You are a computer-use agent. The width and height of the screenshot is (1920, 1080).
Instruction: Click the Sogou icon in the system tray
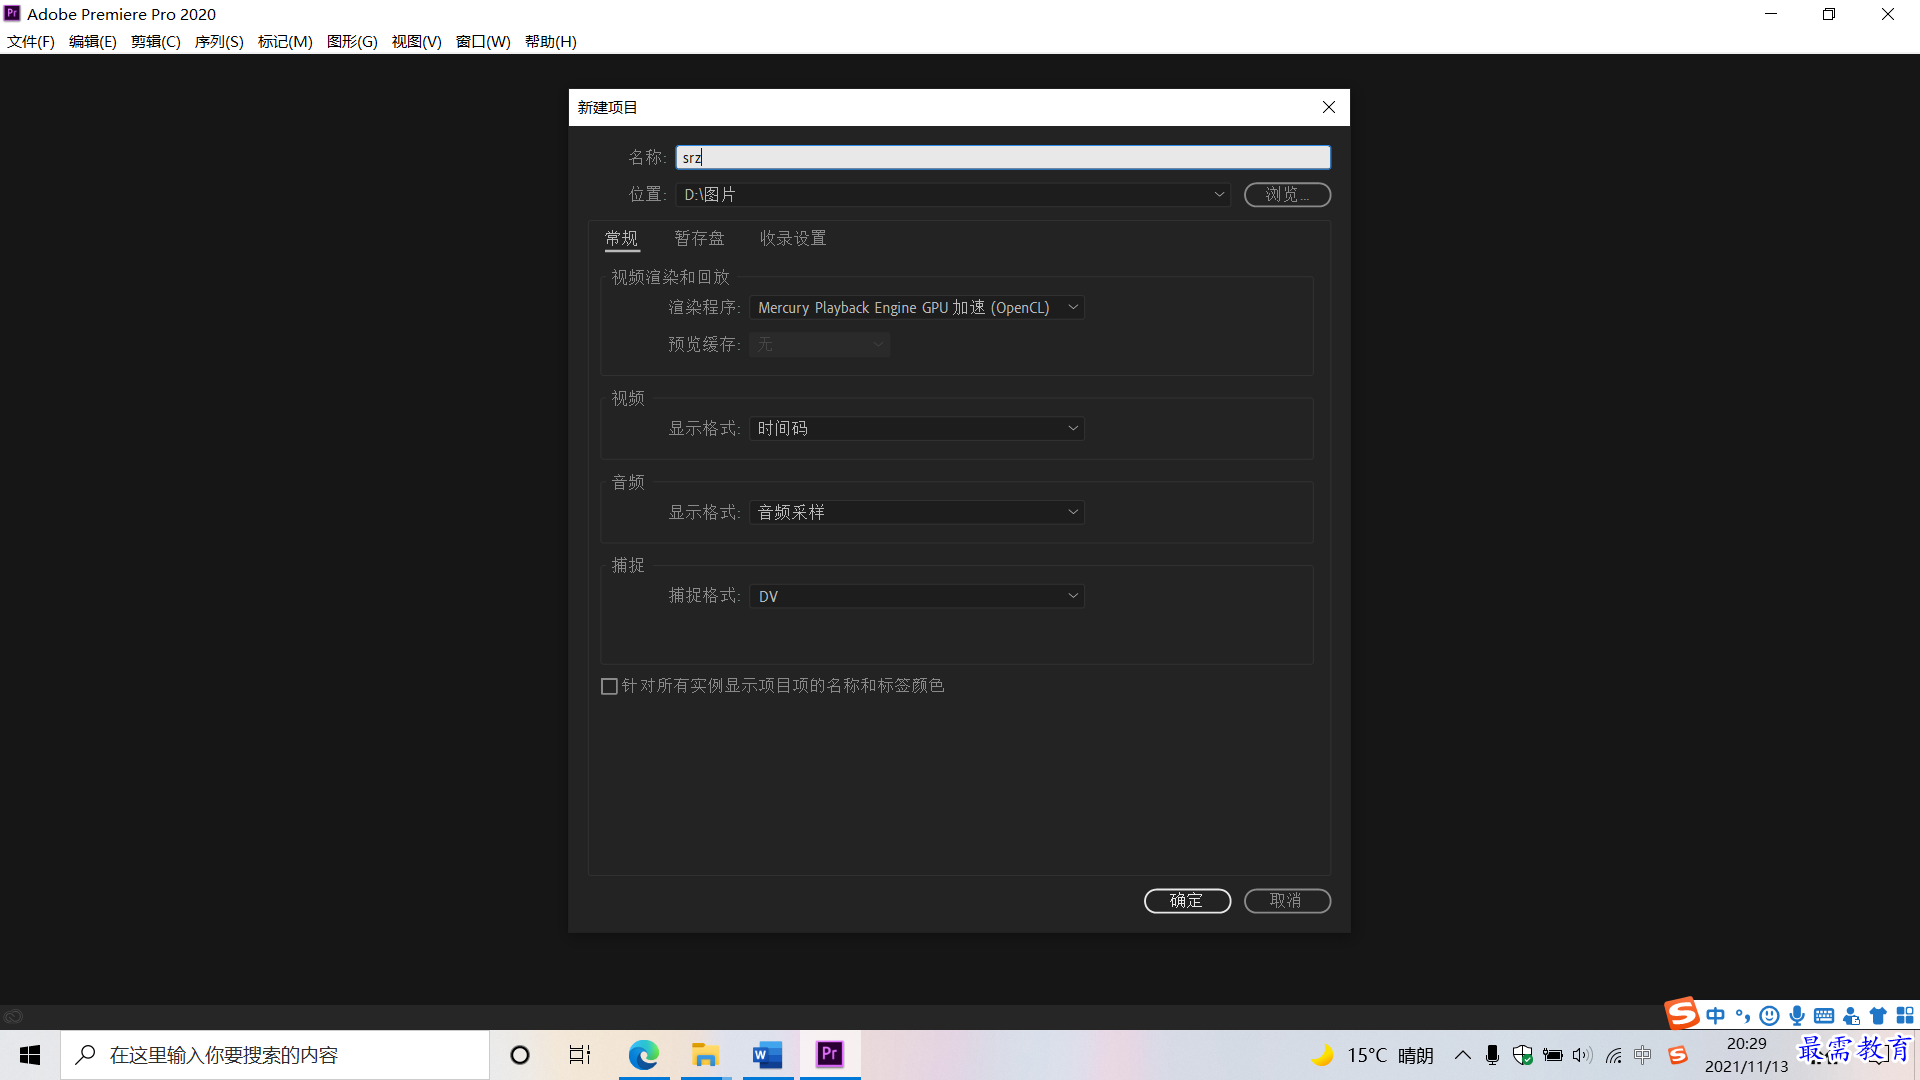pyautogui.click(x=1677, y=1055)
